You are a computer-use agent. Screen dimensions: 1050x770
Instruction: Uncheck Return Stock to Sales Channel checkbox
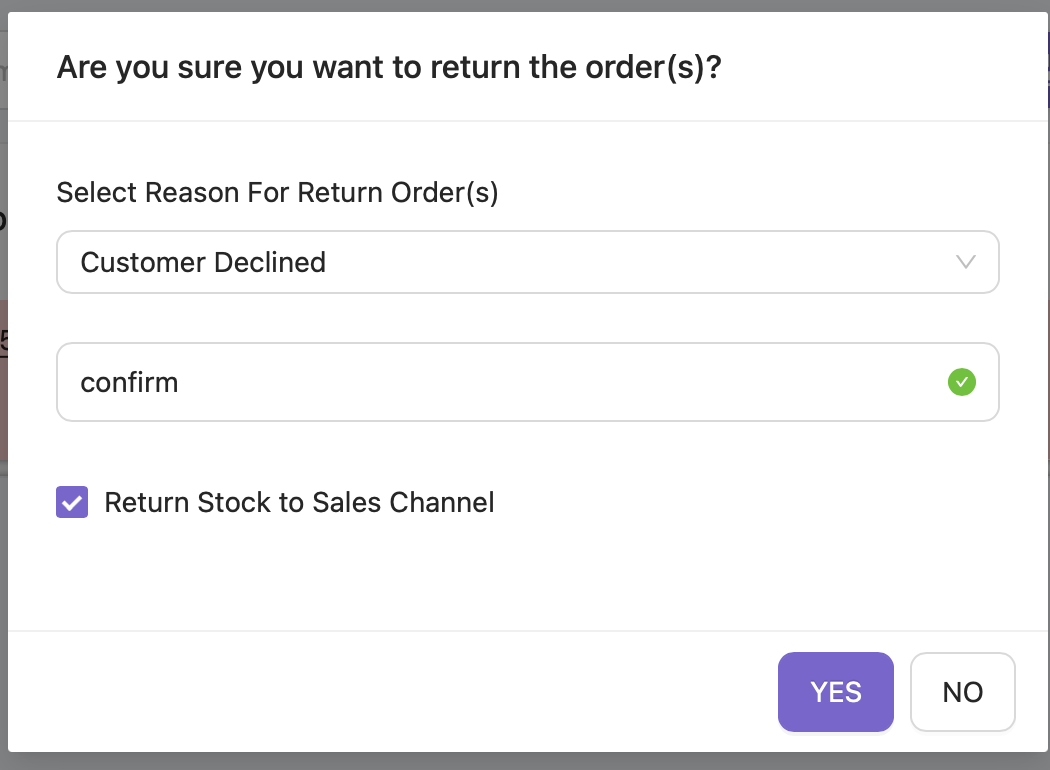72,502
